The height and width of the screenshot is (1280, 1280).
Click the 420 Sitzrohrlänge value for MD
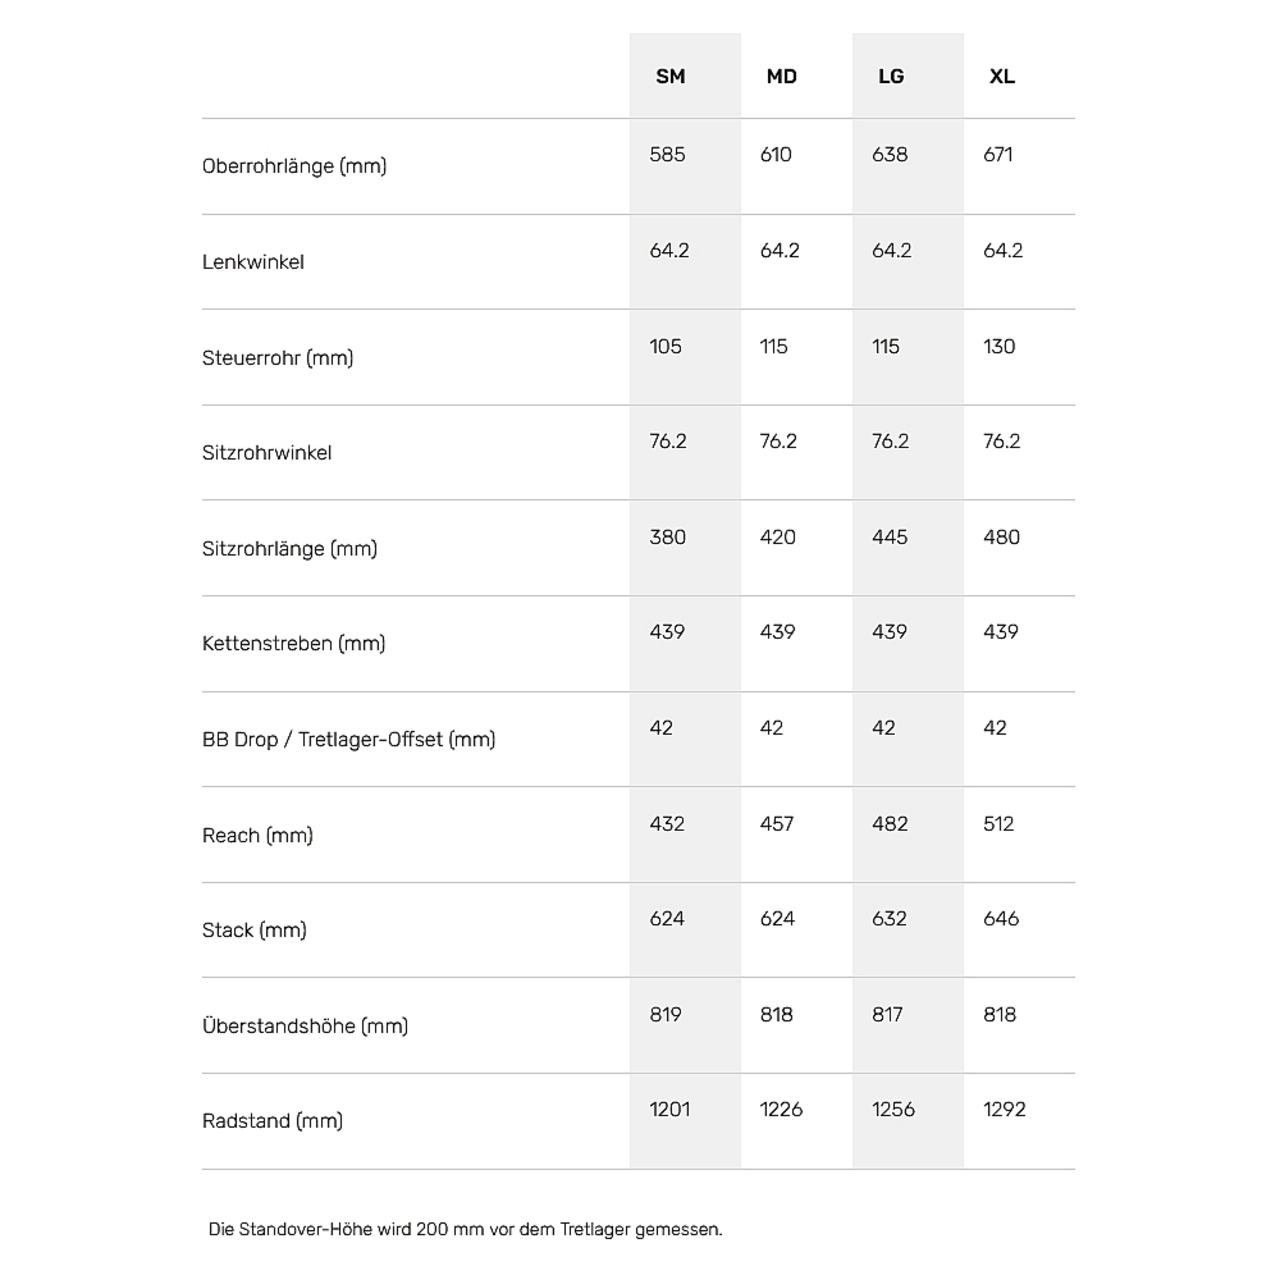[x=778, y=537]
